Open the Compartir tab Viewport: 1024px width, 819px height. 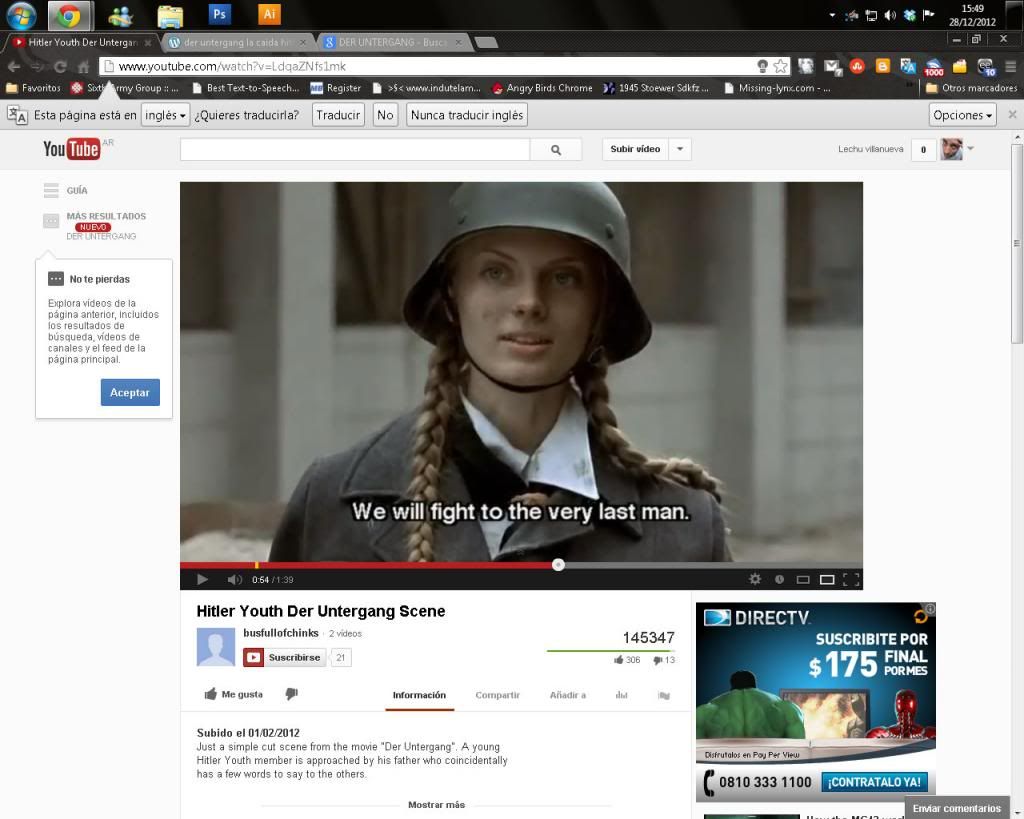point(498,695)
